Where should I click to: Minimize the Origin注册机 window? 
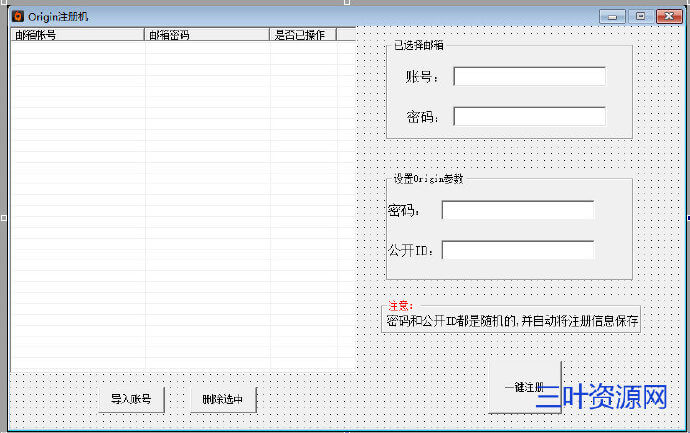coord(612,17)
